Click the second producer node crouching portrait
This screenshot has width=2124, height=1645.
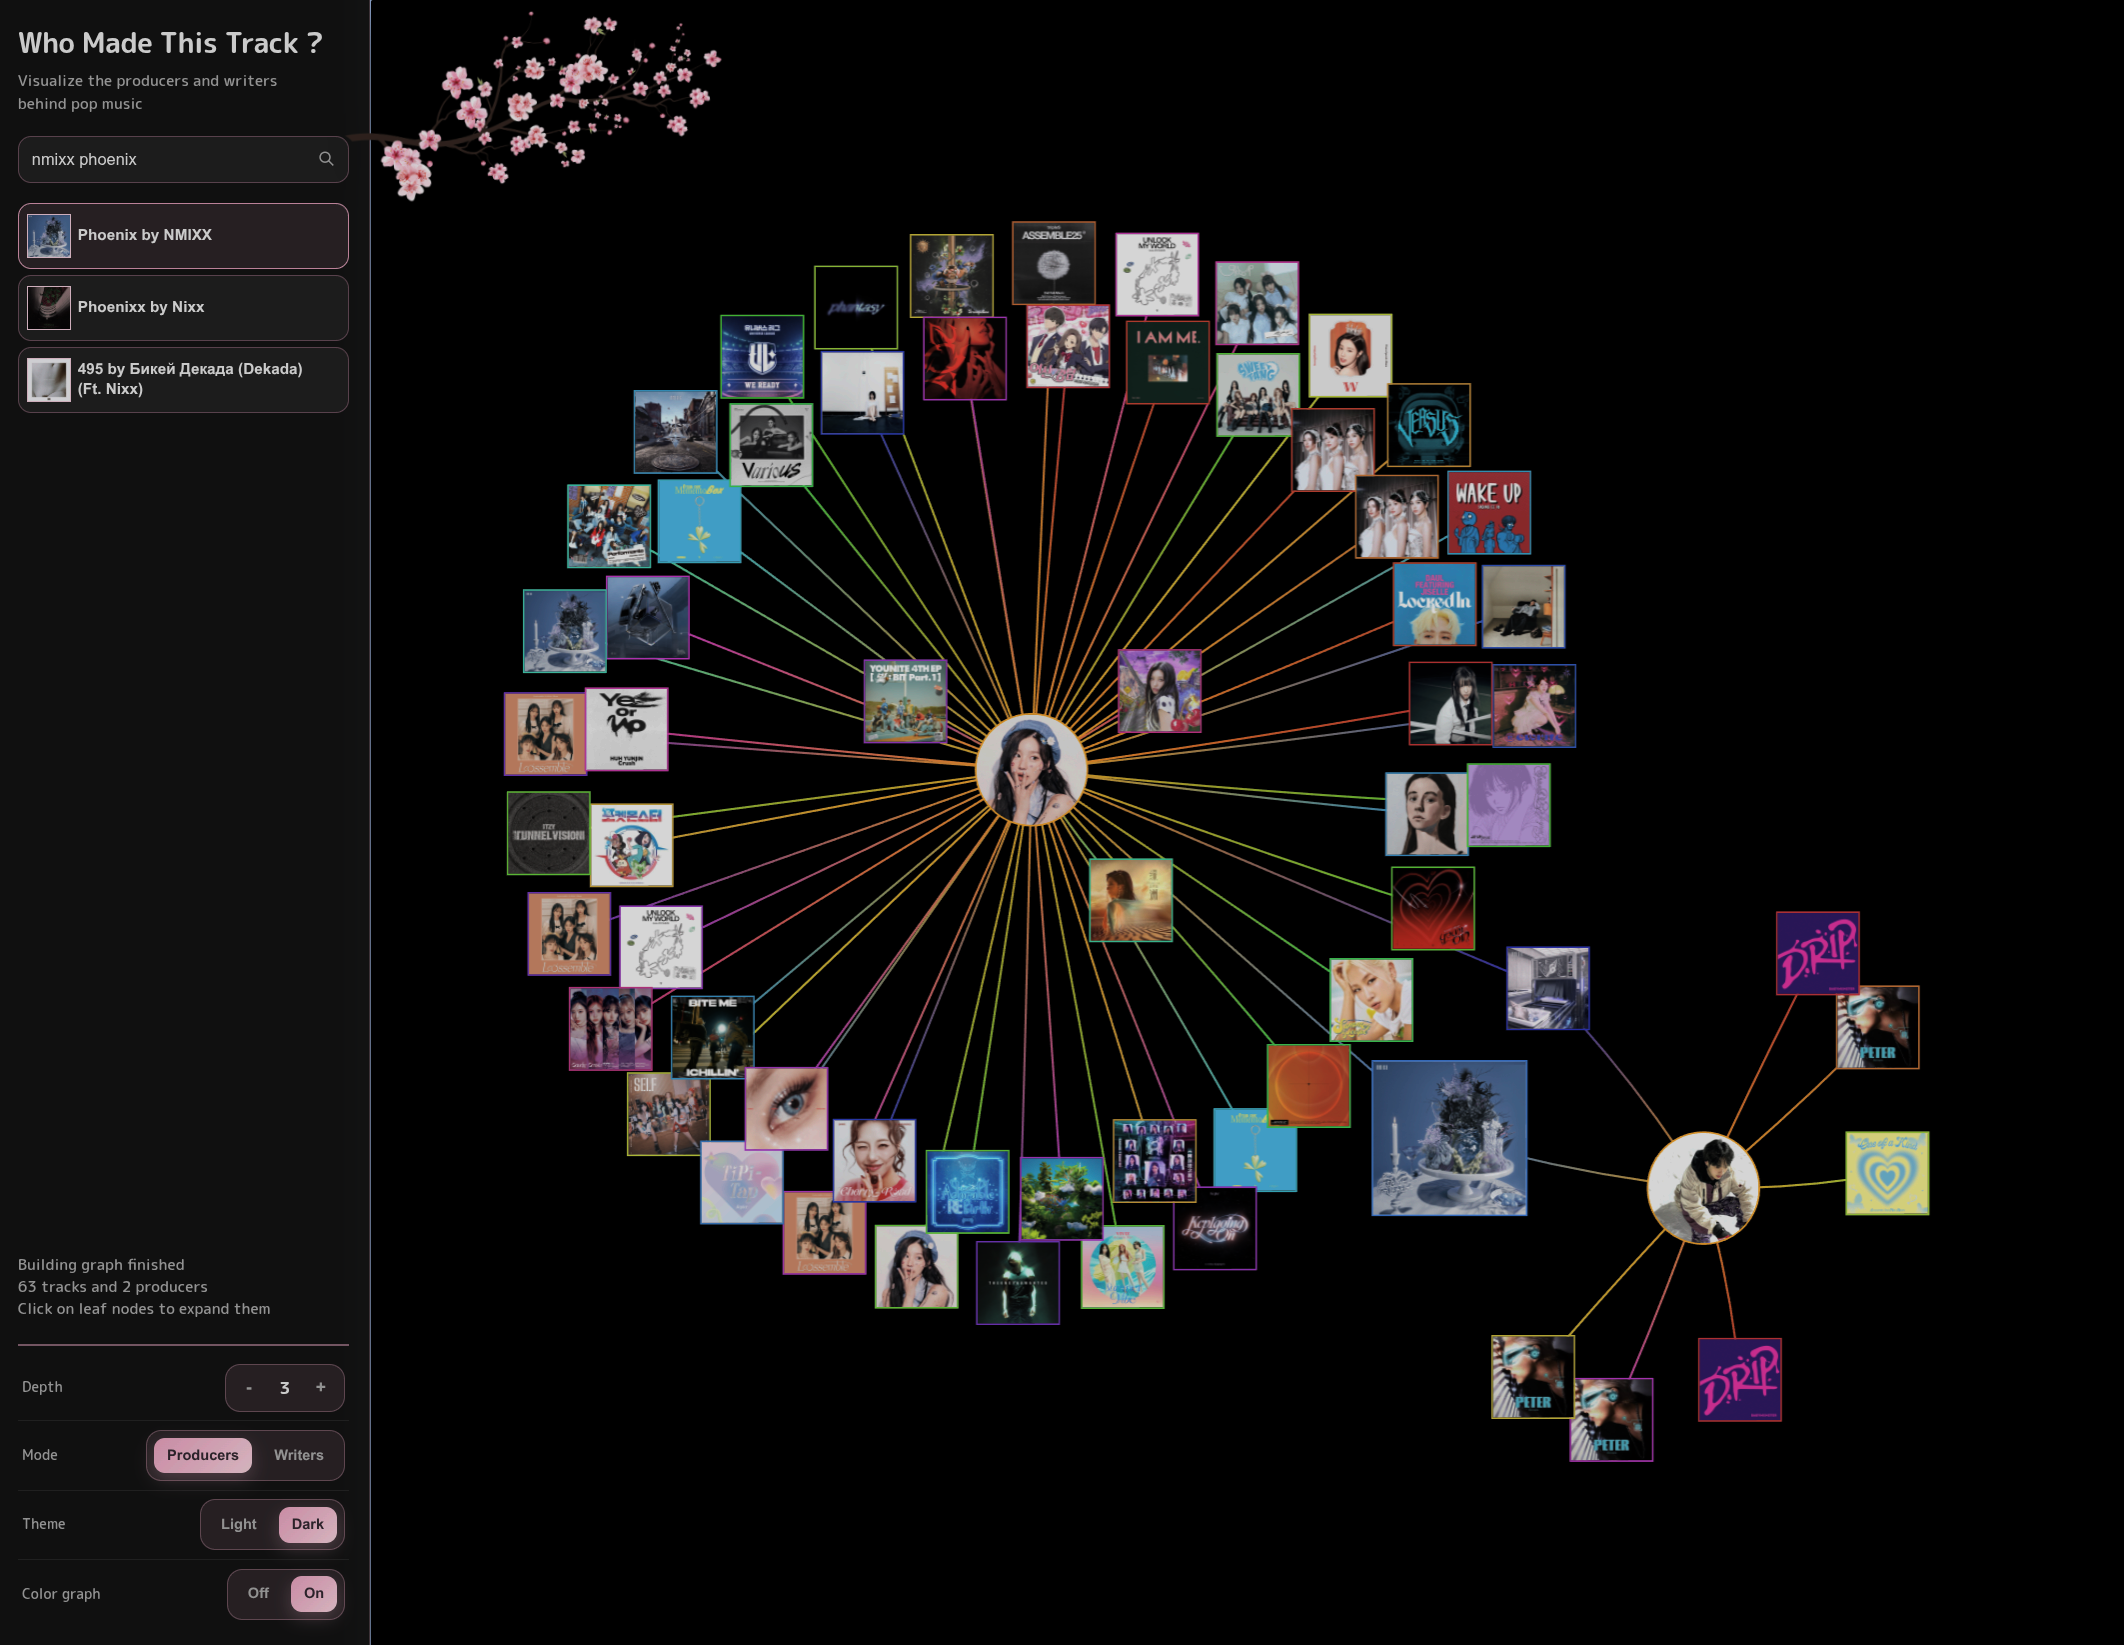click(x=1703, y=1187)
